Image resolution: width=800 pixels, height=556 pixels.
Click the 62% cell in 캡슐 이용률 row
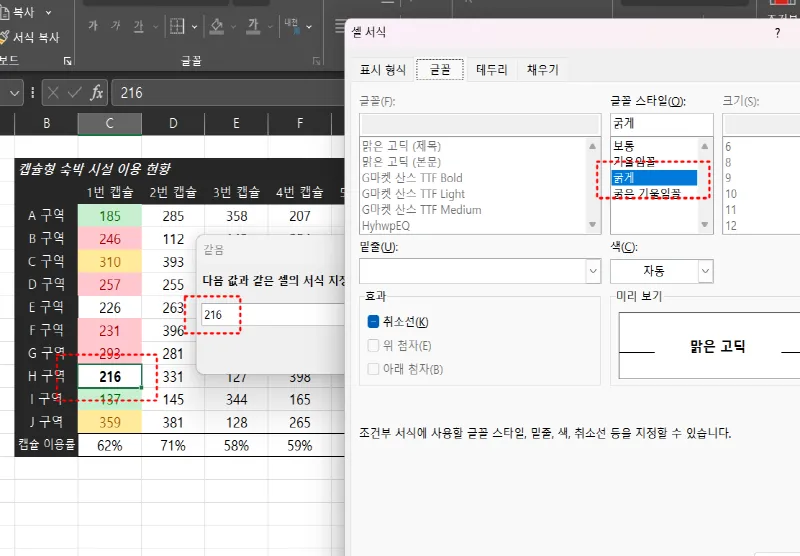110,445
